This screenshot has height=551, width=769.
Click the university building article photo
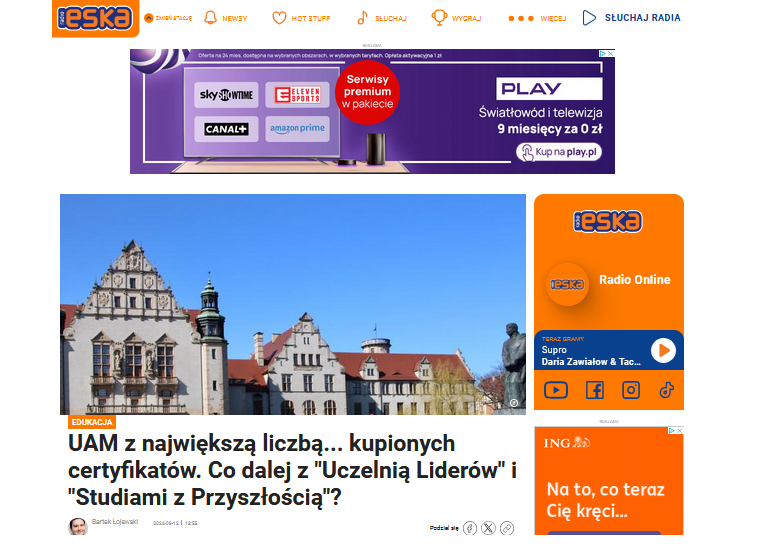pos(292,304)
